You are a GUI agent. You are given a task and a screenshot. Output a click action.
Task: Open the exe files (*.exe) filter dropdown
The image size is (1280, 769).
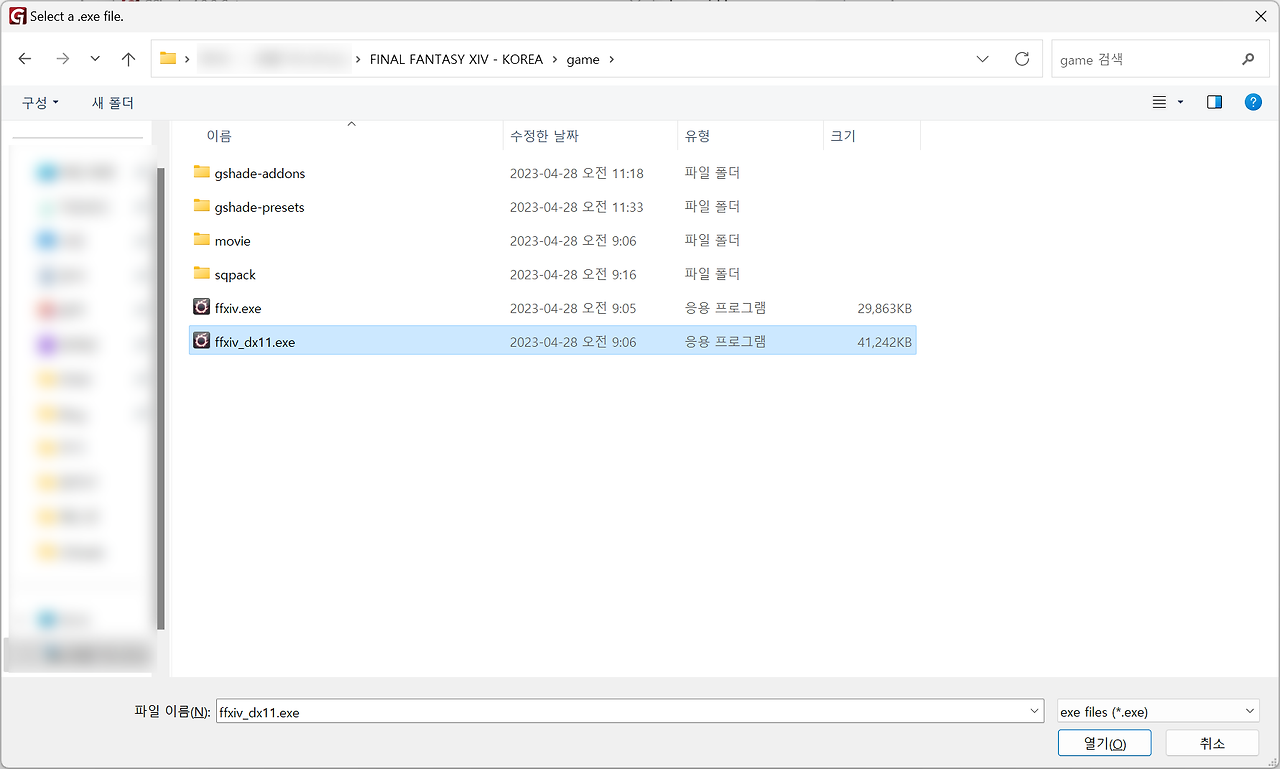1157,711
